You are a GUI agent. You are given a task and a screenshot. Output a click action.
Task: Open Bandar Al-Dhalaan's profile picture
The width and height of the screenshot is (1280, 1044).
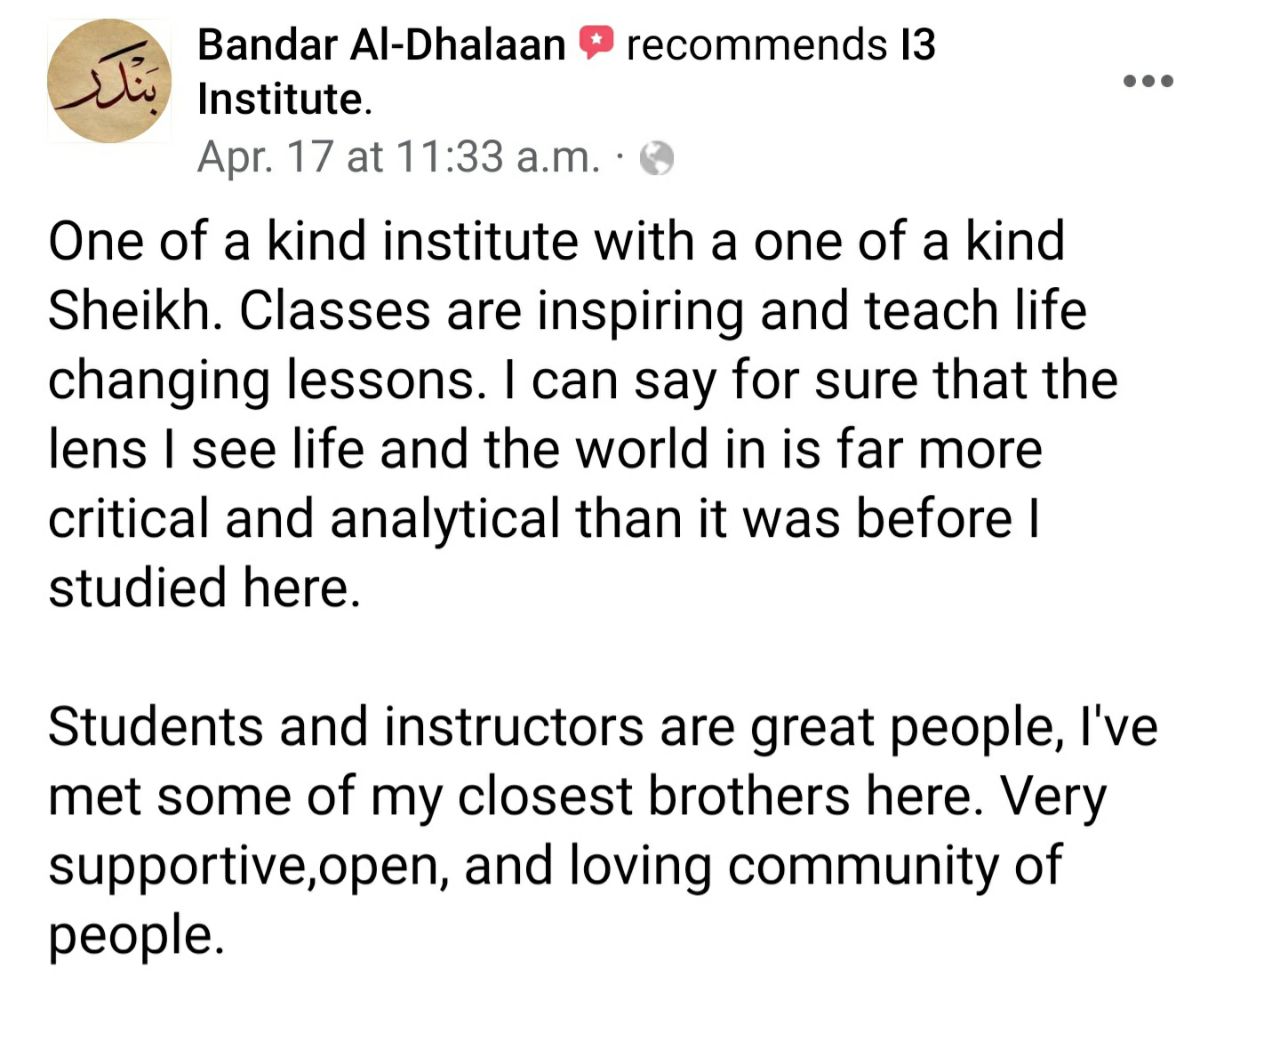pyautogui.click(x=109, y=80)
